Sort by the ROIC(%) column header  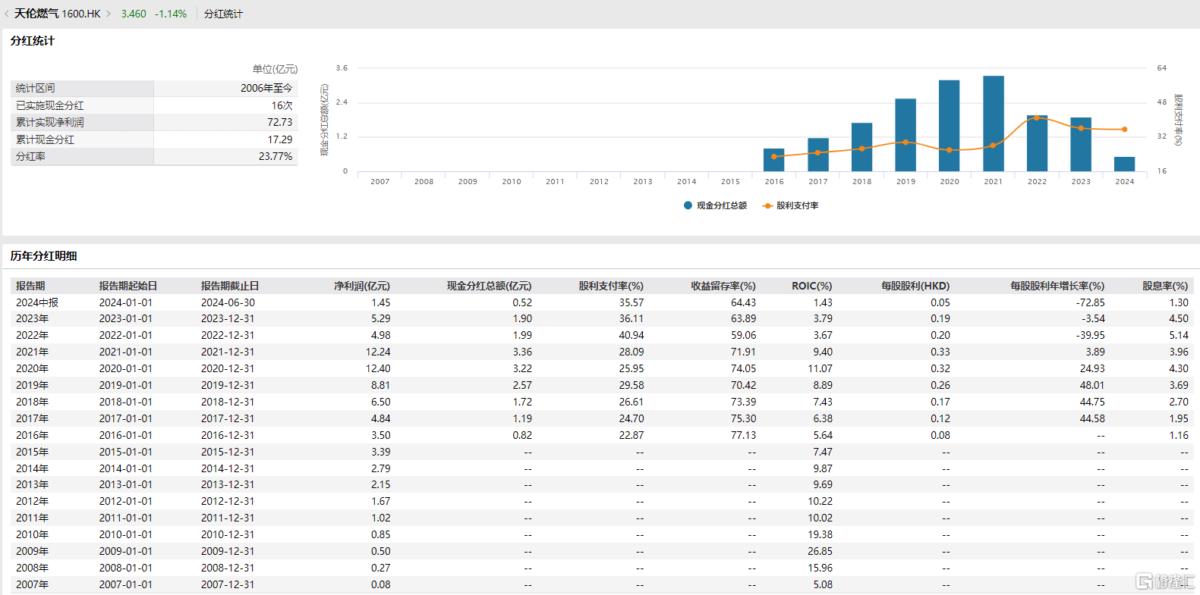point(810,285)
